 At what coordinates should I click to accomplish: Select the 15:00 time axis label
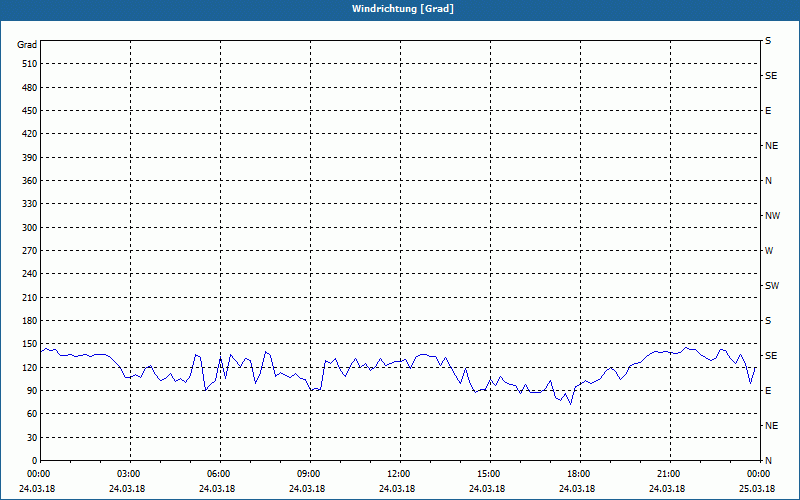click(x=490, y=474)
